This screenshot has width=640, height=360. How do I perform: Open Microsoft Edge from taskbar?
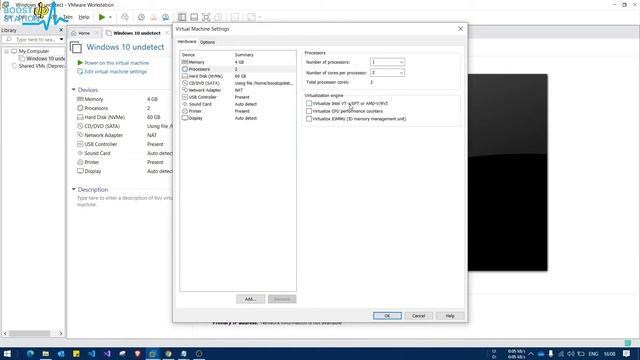[x=30, y=354]
